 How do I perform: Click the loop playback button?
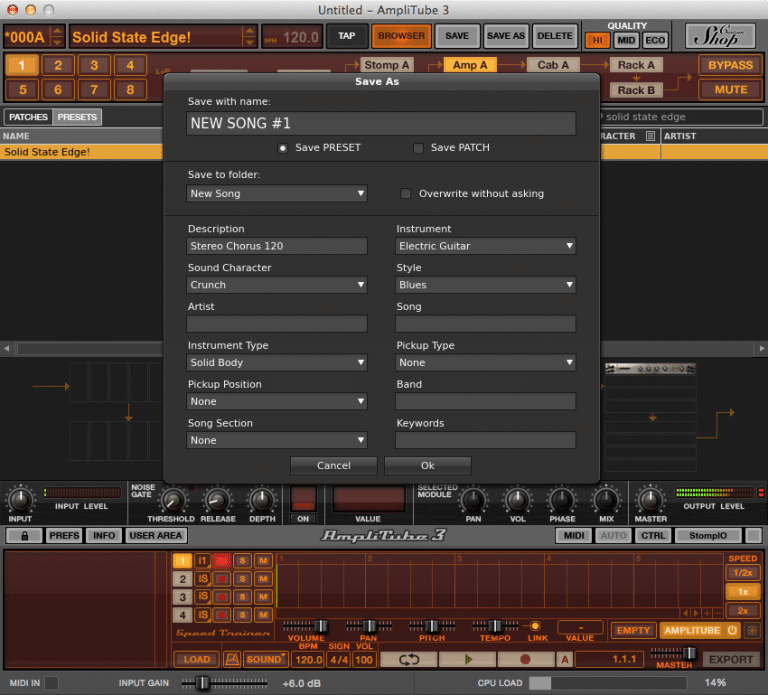(x=408, y=659)
